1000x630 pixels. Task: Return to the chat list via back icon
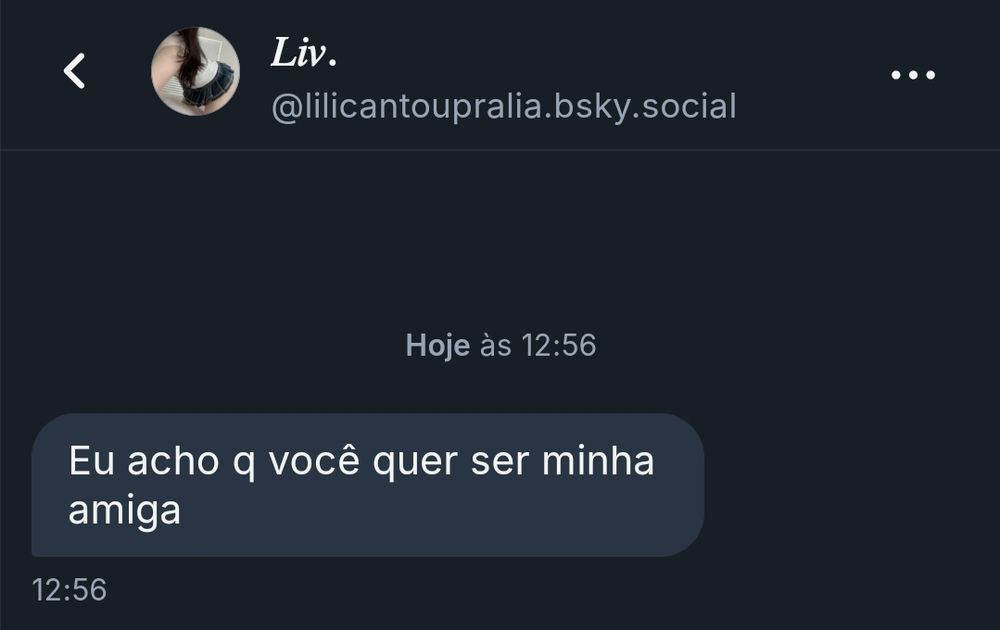pyautogui.click(x=74, y=71)
